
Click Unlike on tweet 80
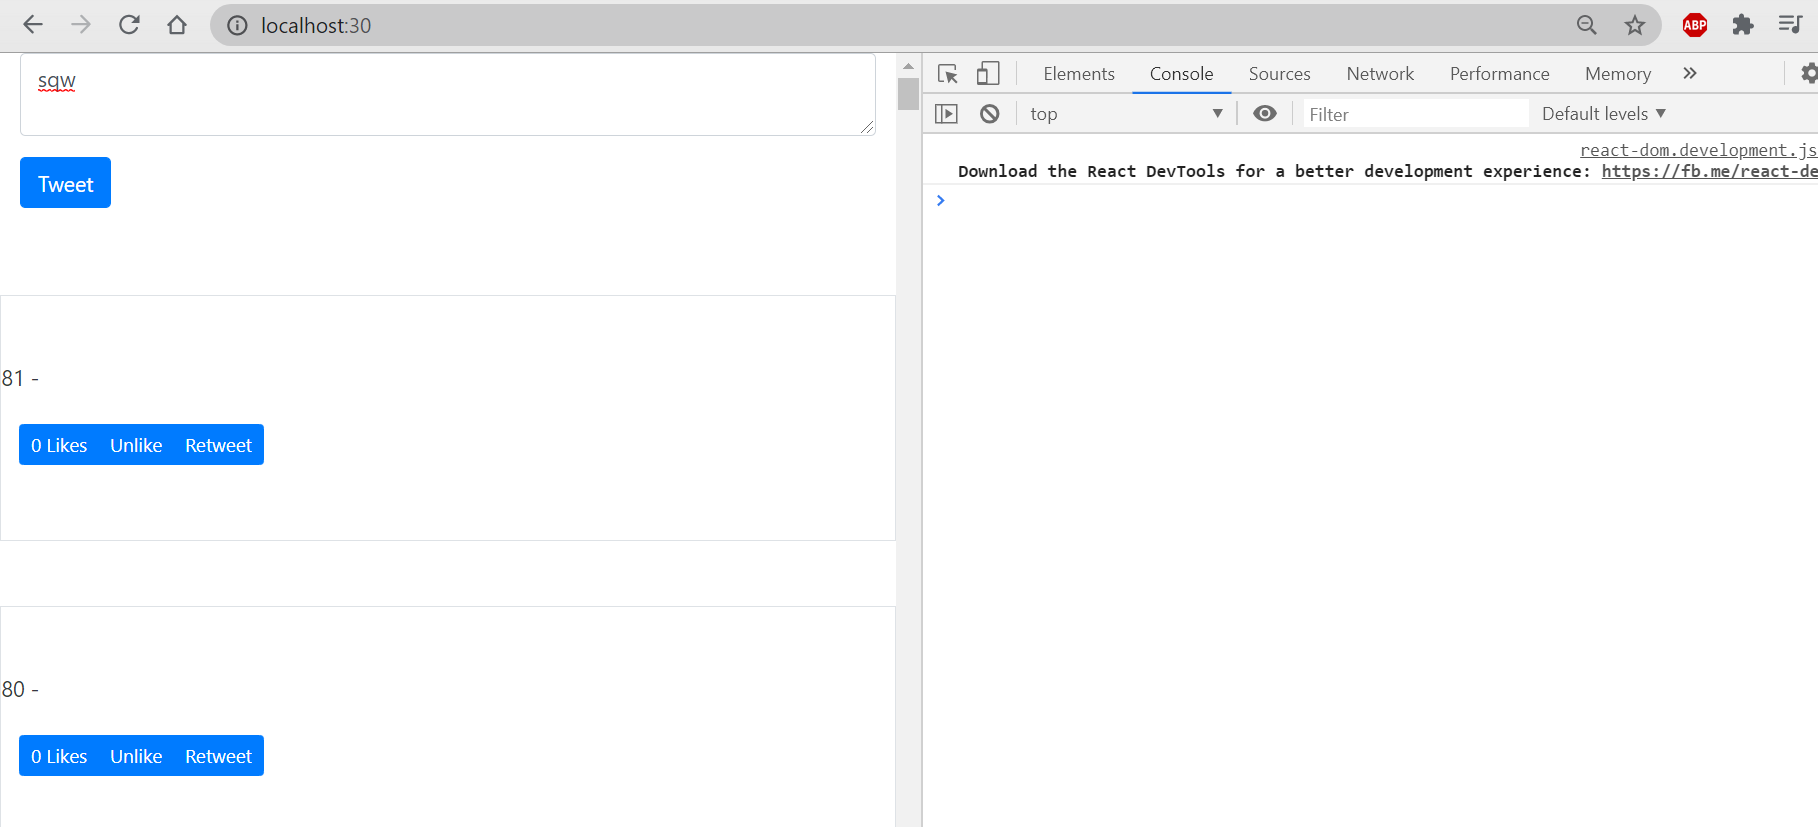tap(136, 756)
